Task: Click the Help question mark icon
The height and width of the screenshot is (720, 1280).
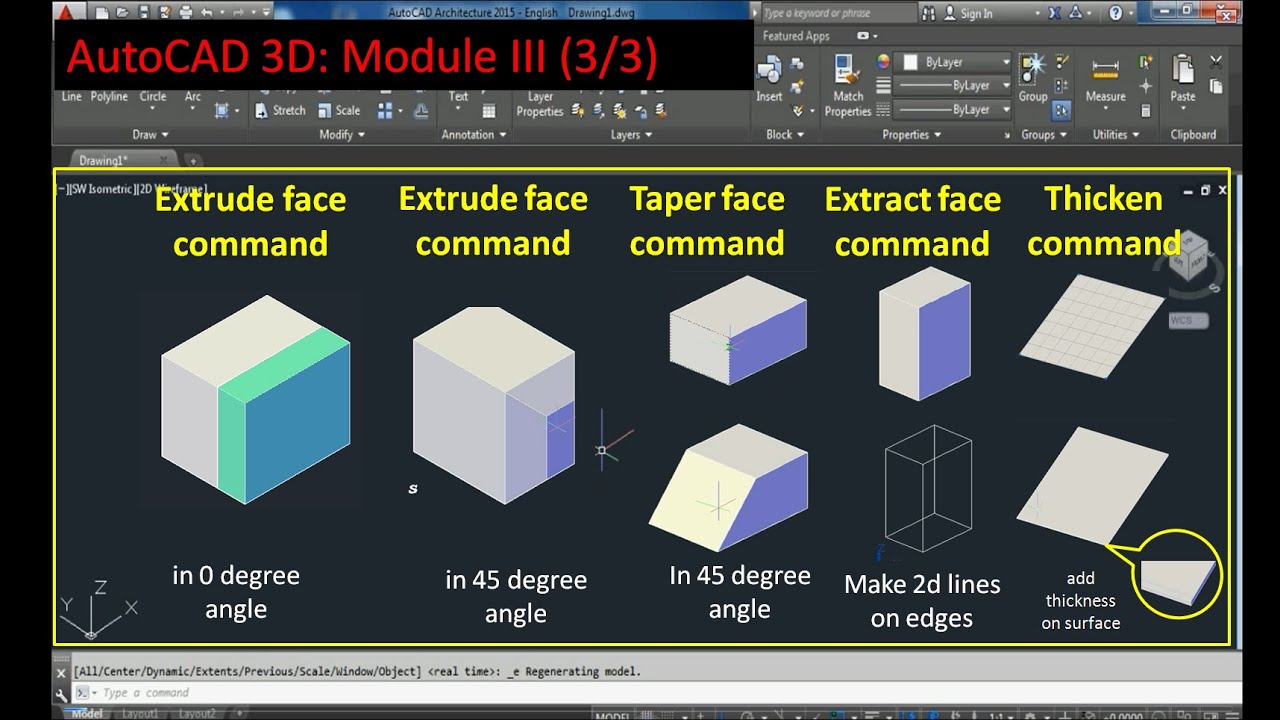Action: point(1116,13)
